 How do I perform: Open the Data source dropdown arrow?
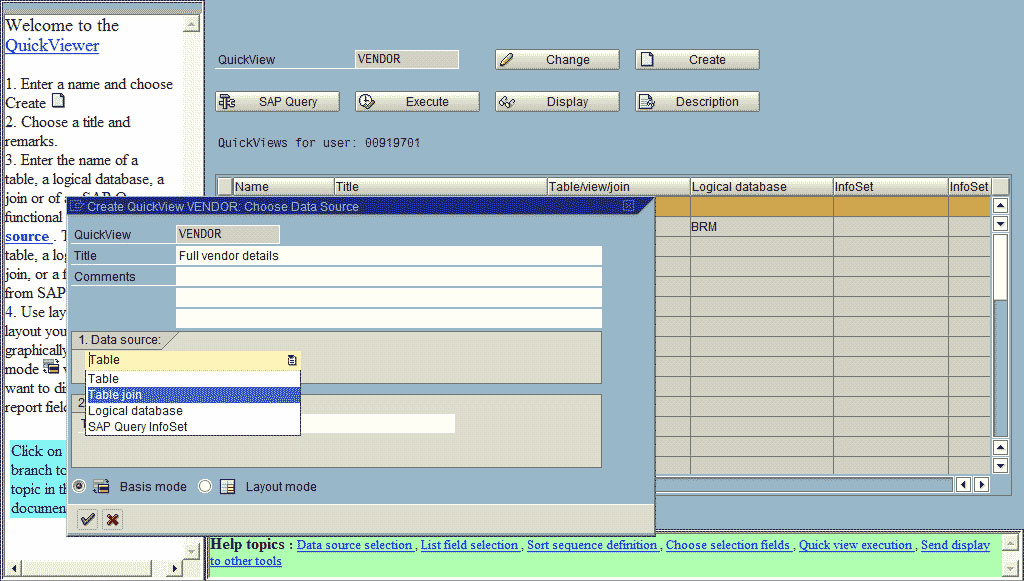click(291, 359)
